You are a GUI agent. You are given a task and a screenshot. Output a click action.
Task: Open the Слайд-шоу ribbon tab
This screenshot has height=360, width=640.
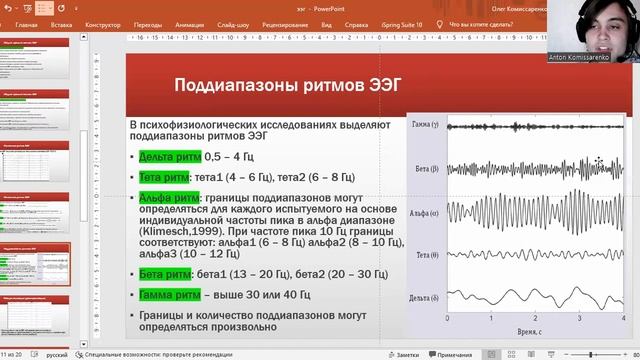click(x=233, y=25)
